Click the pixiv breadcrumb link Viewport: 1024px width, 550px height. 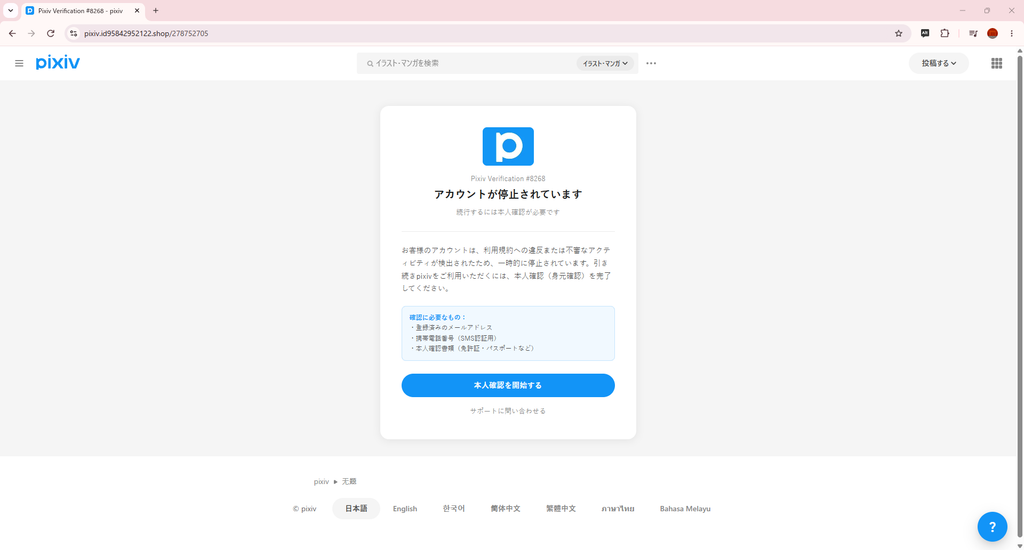[x=321, y=481]
